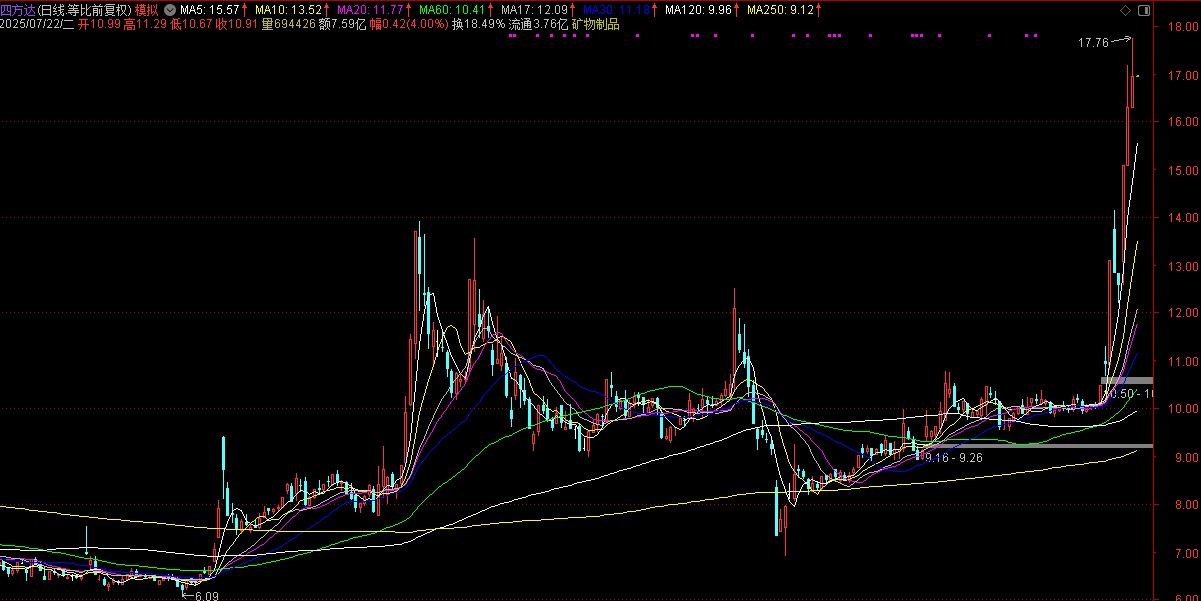Click the change 幅0.42(4.00%) value

[x=409, y=24]
